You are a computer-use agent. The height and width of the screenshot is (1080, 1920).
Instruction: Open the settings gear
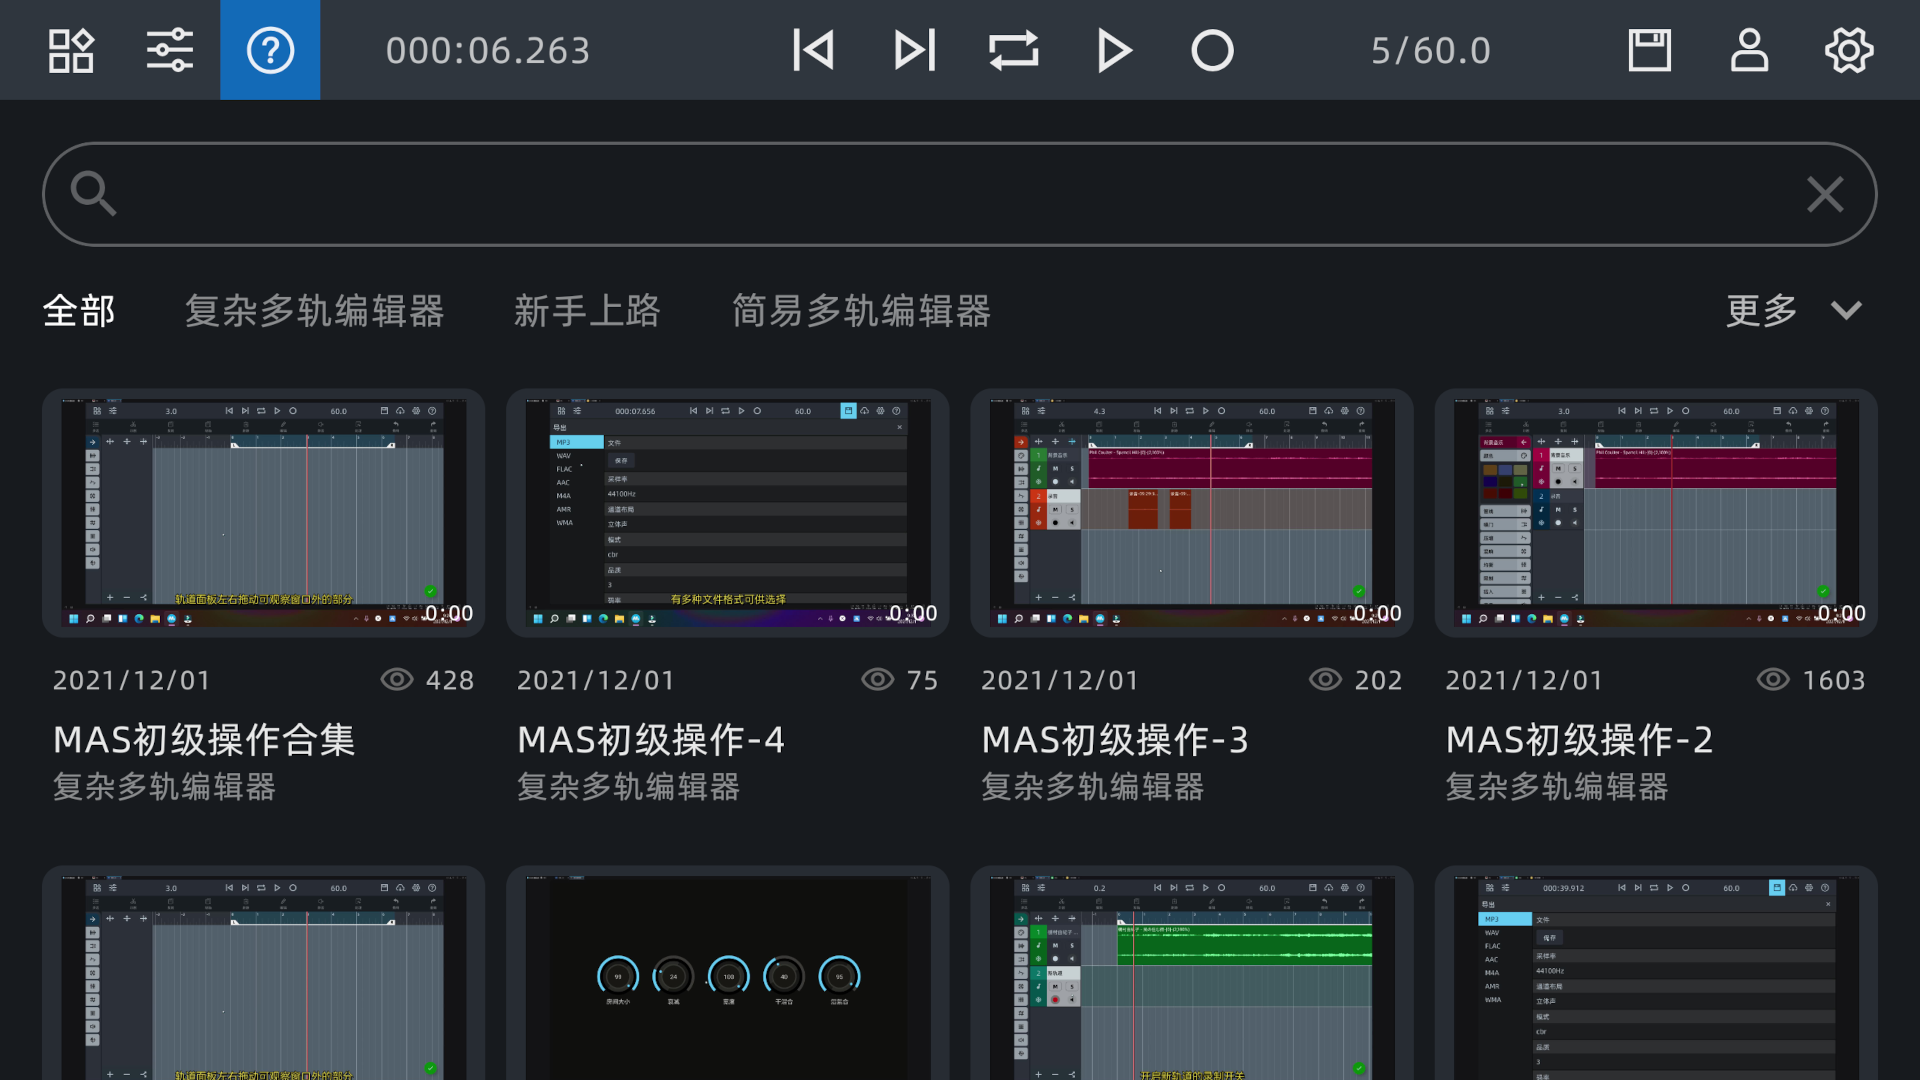coord(1848,49)
